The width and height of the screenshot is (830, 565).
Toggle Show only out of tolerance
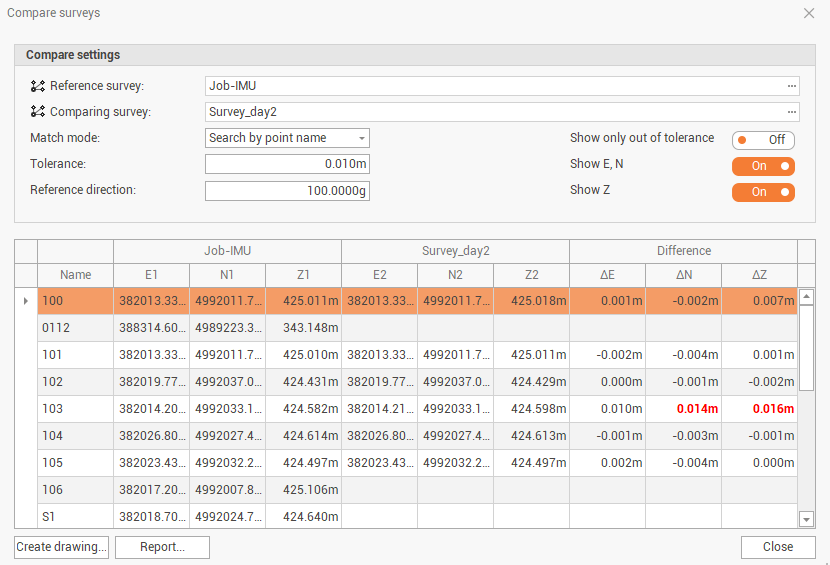point(763,140)
